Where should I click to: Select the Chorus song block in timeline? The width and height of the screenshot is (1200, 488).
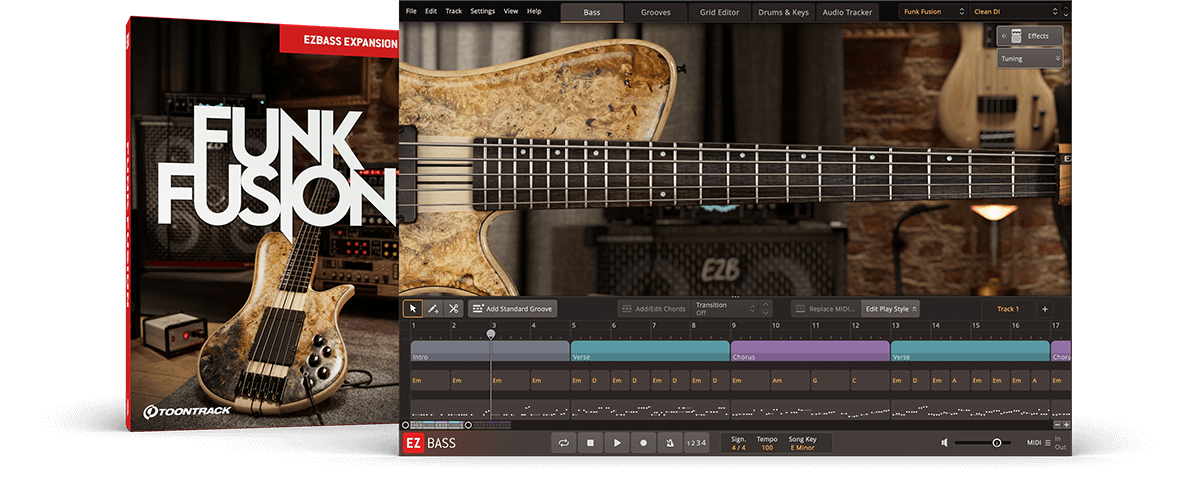click(810, 351)
